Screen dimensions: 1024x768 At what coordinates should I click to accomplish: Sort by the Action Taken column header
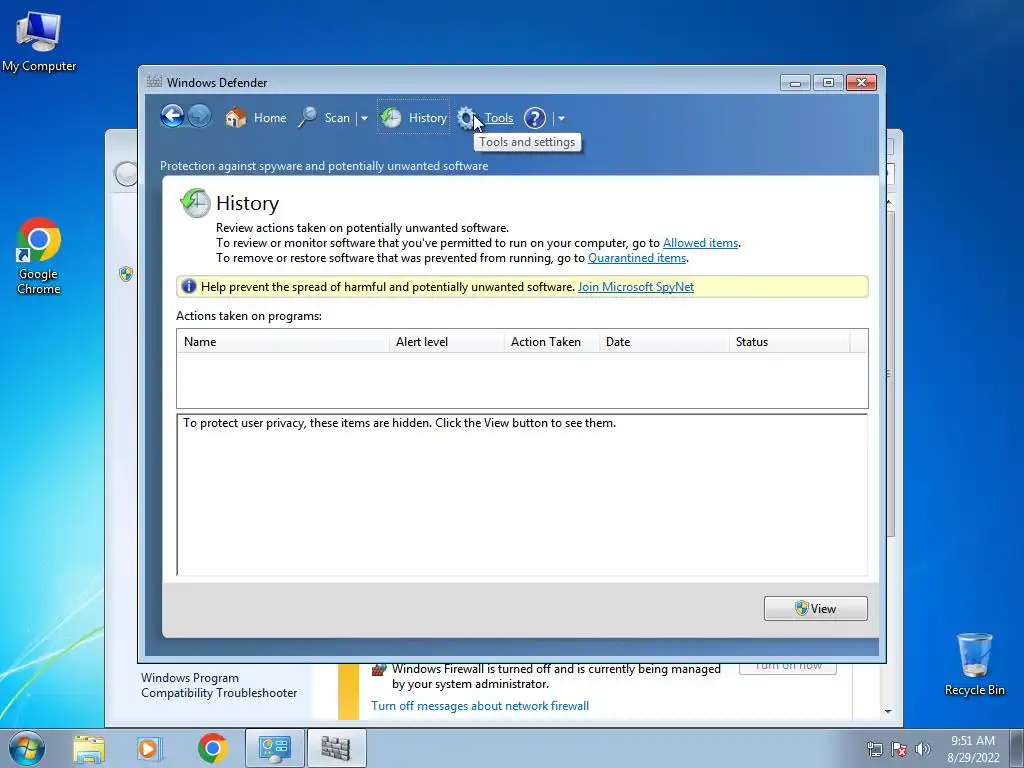click(552, 342)
